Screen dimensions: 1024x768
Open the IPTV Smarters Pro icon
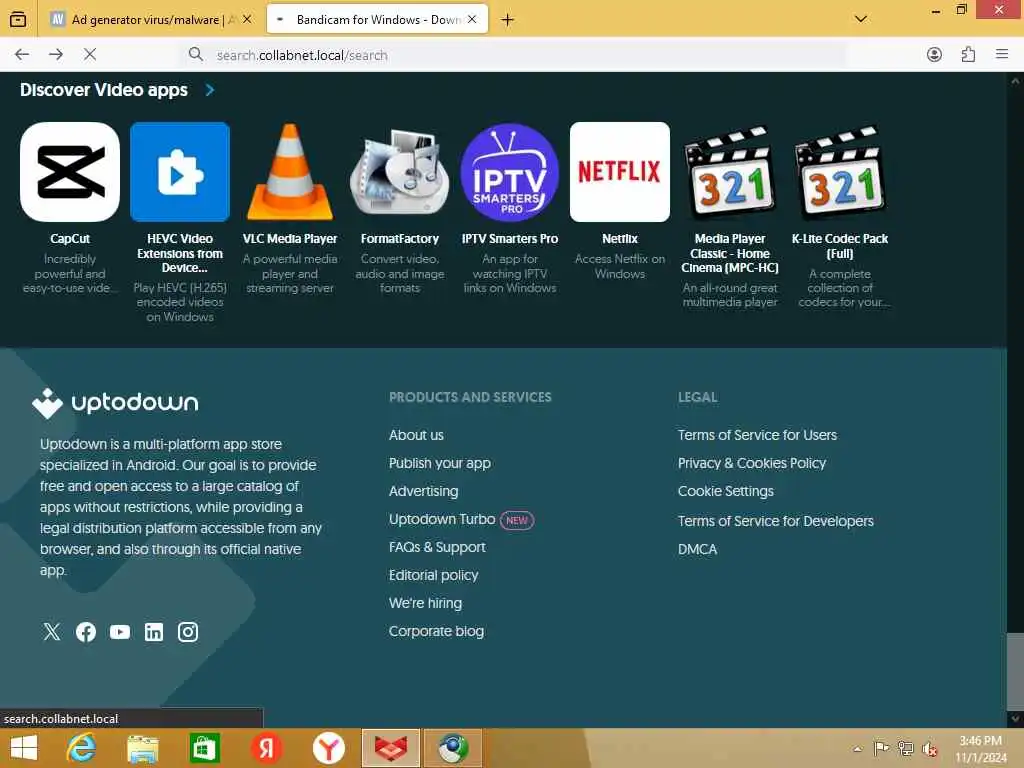coord(509,172)
